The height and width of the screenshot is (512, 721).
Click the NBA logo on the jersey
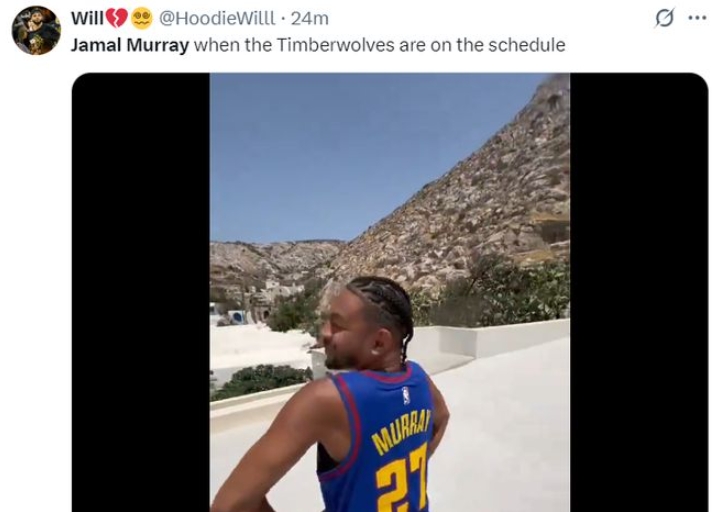click(406, 396)
